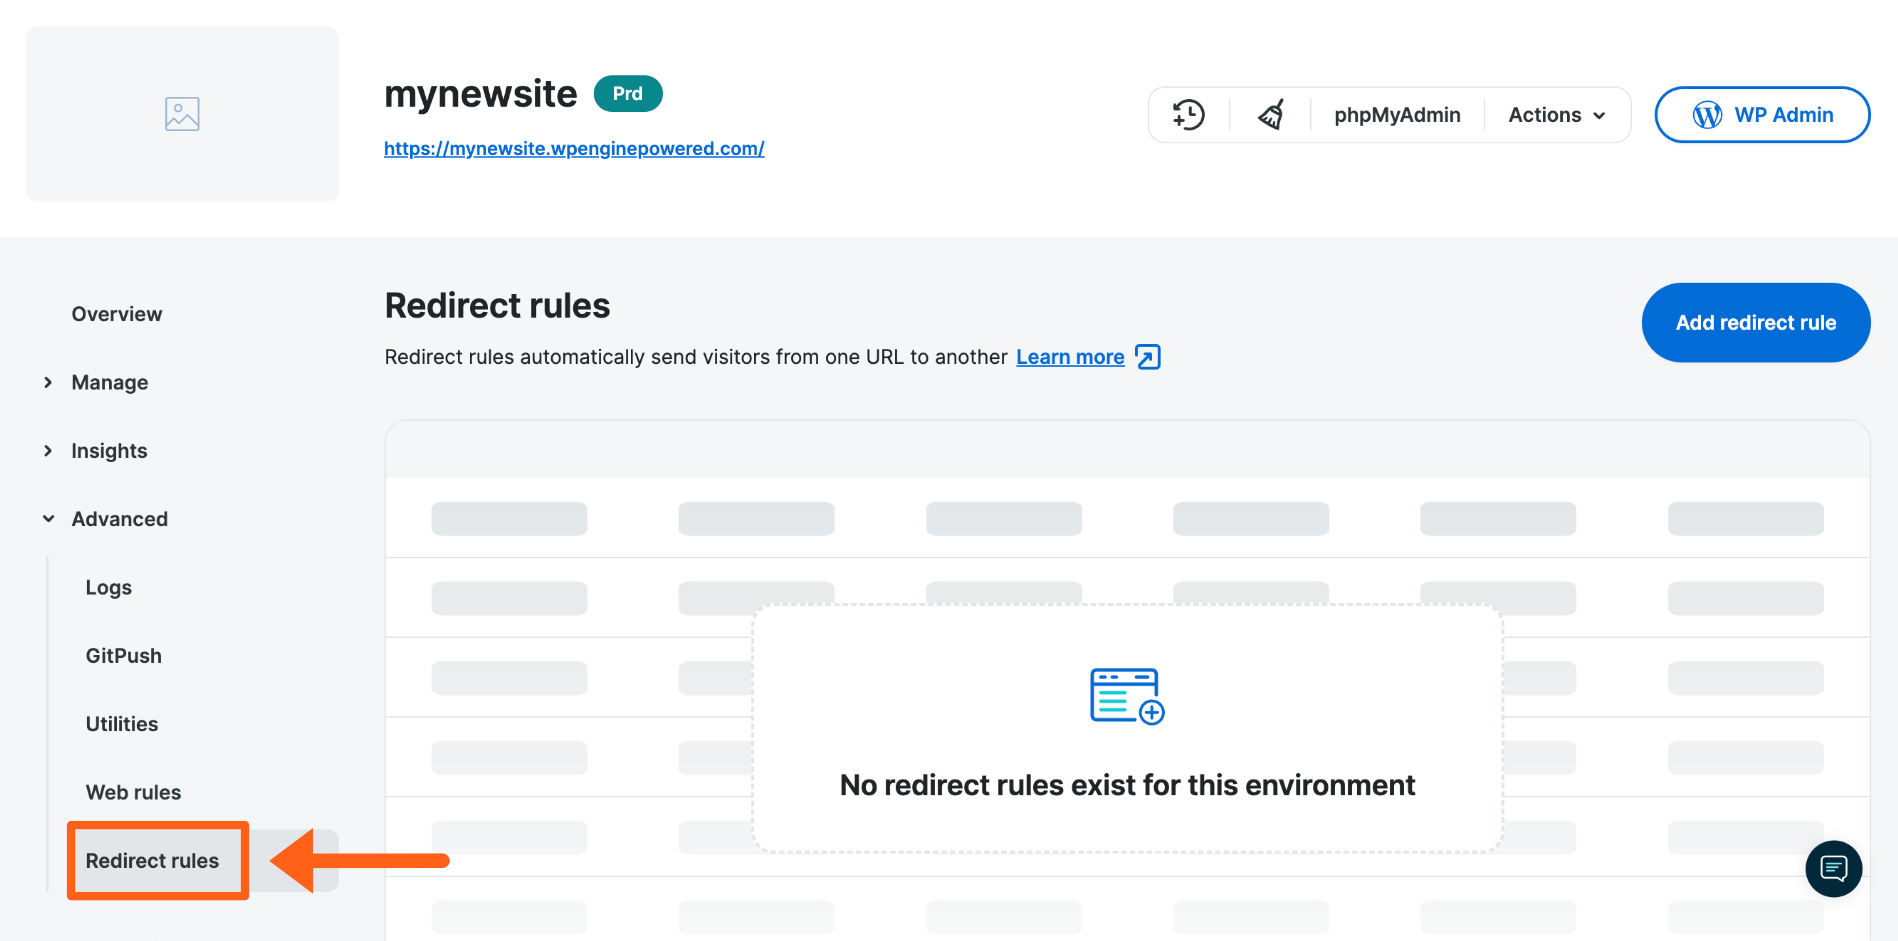Open Utilities in the sidebar
This screenshot has height=941, width=1898.
coord(121,724)
